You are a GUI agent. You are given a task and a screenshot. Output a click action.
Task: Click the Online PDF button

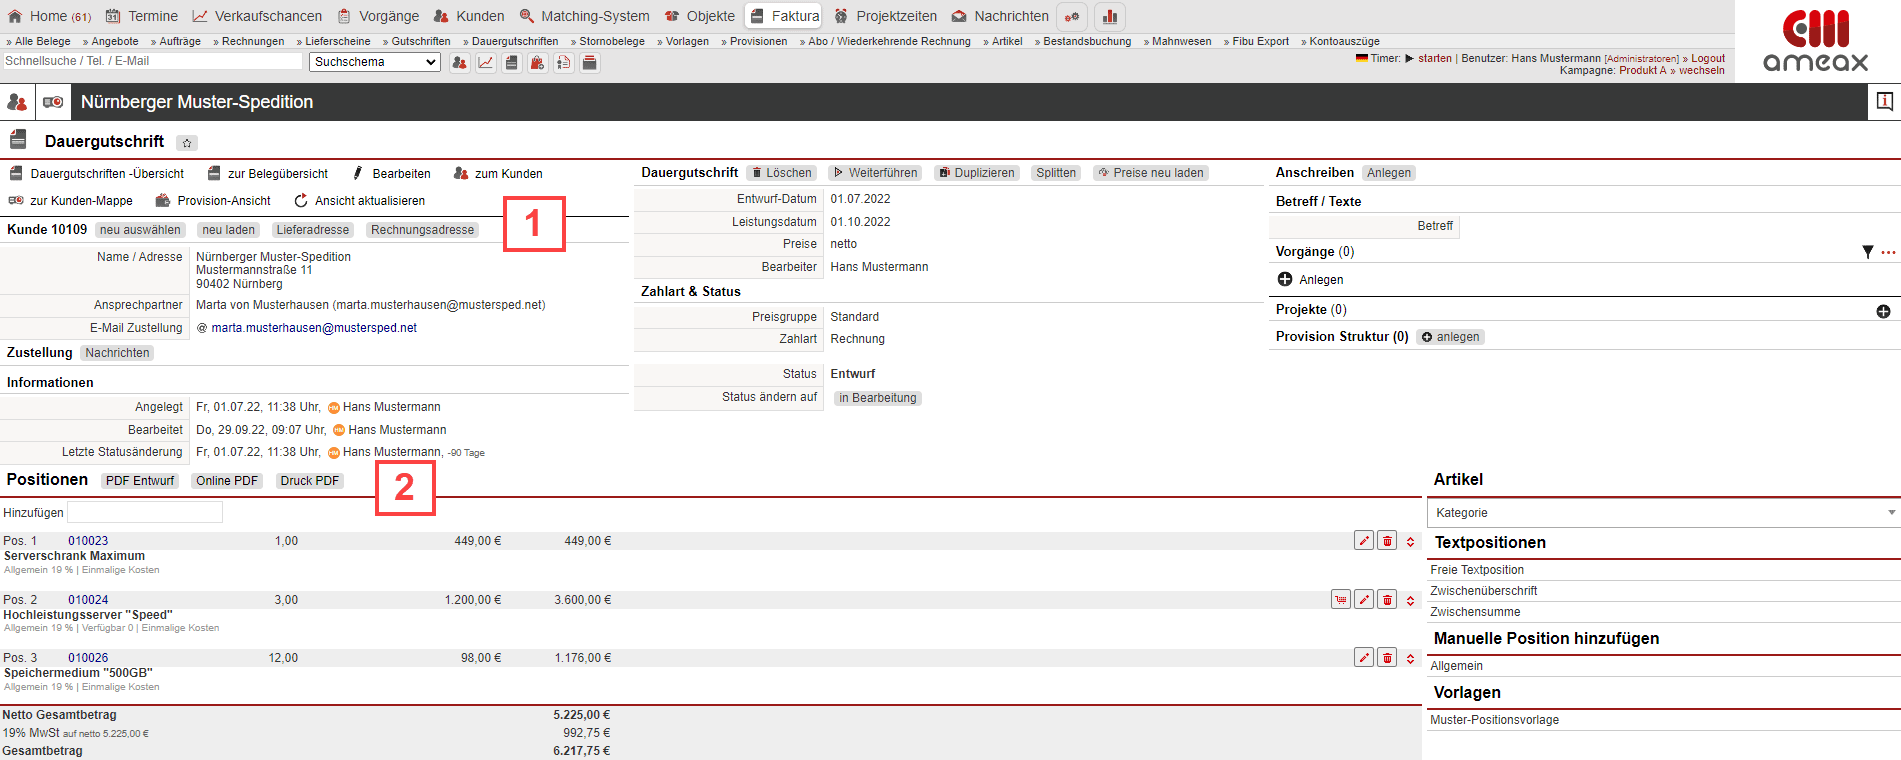(227, 481)
